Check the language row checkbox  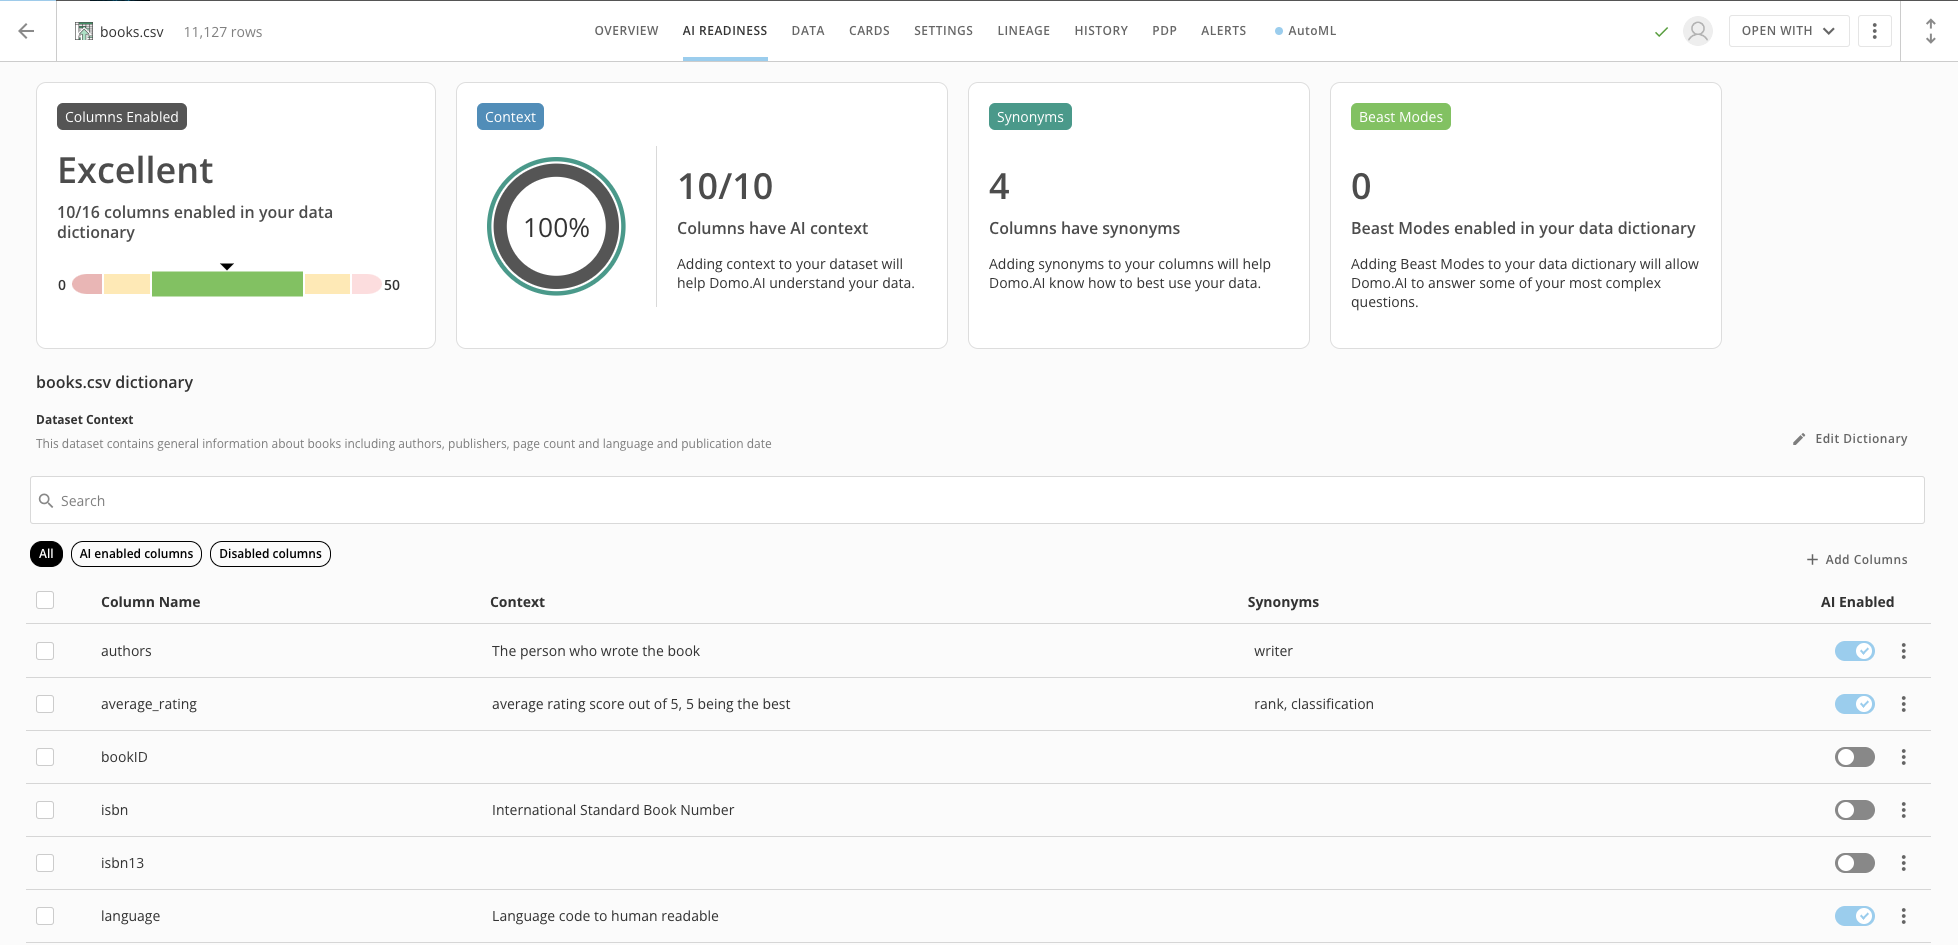pyautogui.click(x=45, y=916)
